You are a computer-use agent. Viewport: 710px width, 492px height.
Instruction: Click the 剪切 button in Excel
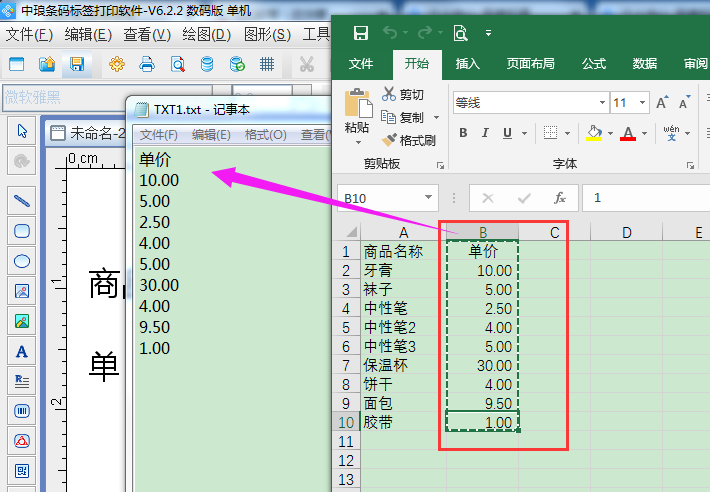403,95
